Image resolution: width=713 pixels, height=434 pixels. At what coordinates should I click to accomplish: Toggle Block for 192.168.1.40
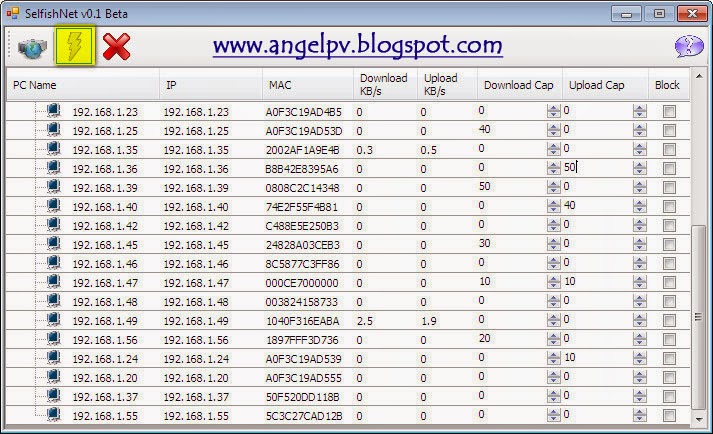pyautogui.click(x=669, y=207)
